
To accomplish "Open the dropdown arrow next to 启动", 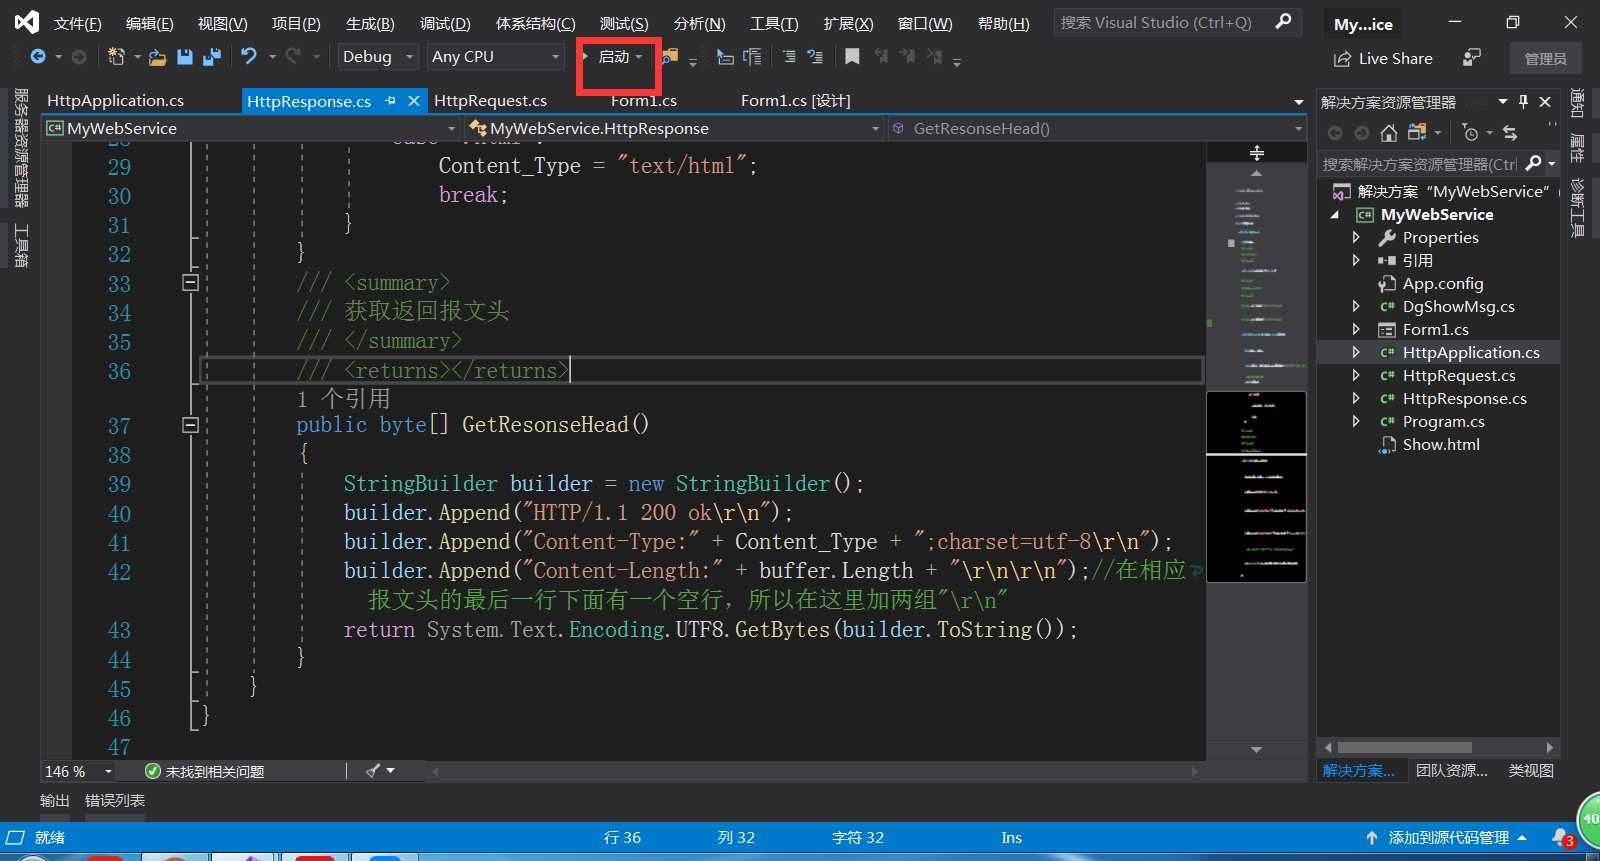I will tap(639, 57).
